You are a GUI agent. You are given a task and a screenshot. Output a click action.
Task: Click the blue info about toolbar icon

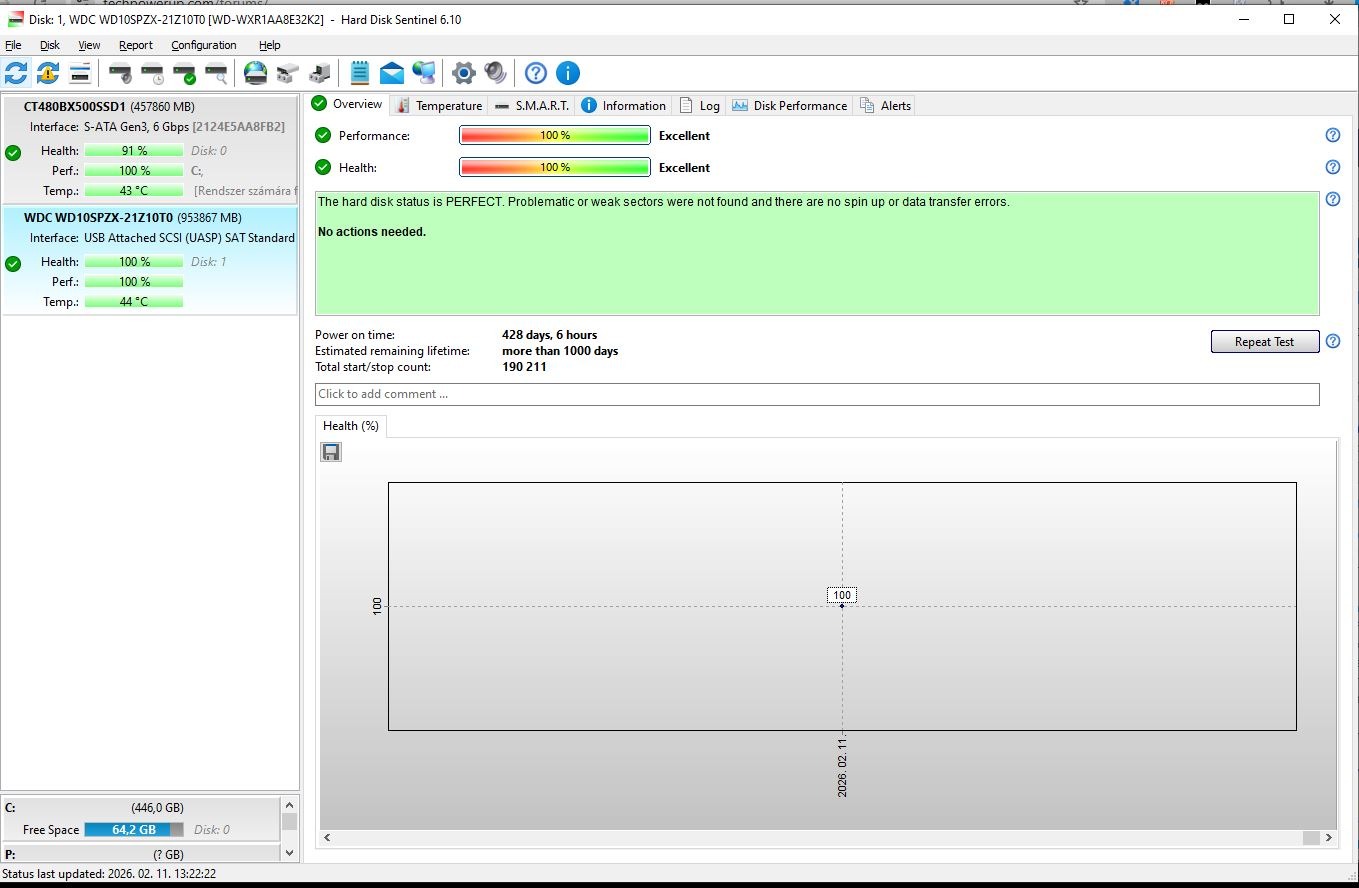click(x=568, y=73)
